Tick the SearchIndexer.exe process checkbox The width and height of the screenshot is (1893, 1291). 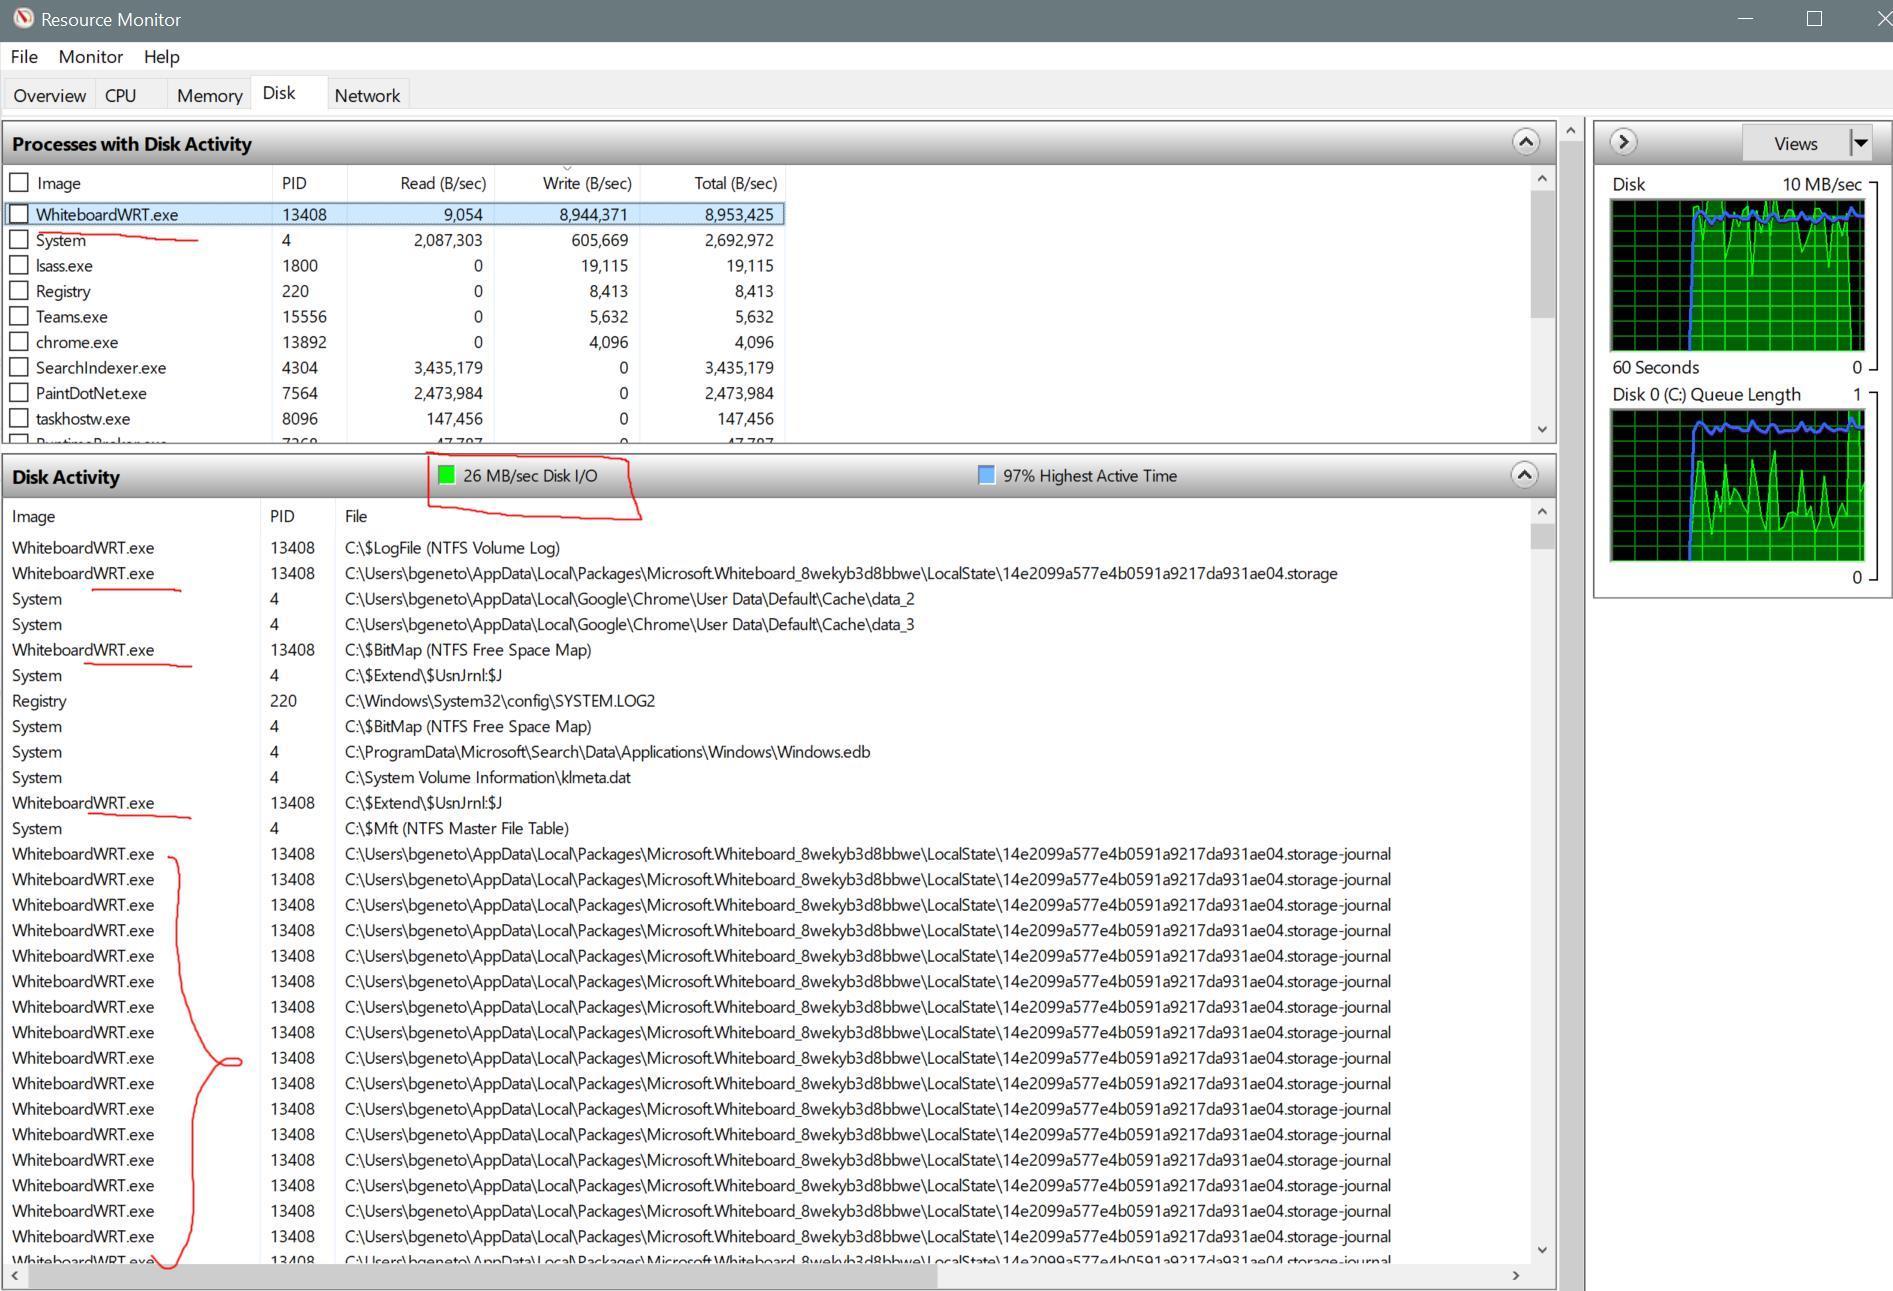[19, 367]
